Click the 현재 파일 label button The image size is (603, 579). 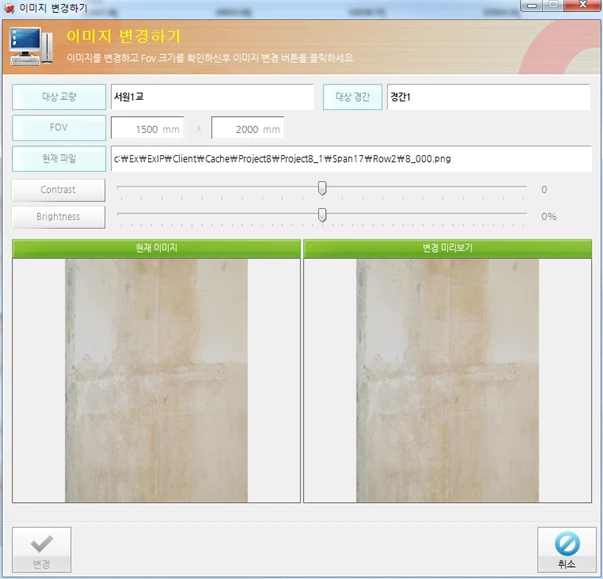[59, 158]
